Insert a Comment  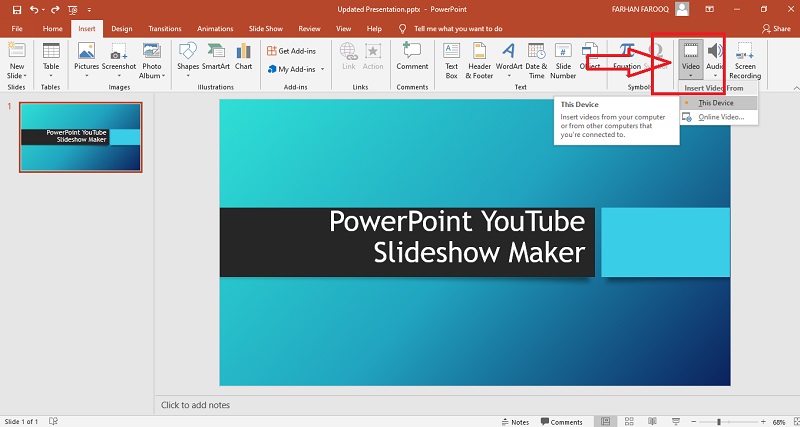412,56
